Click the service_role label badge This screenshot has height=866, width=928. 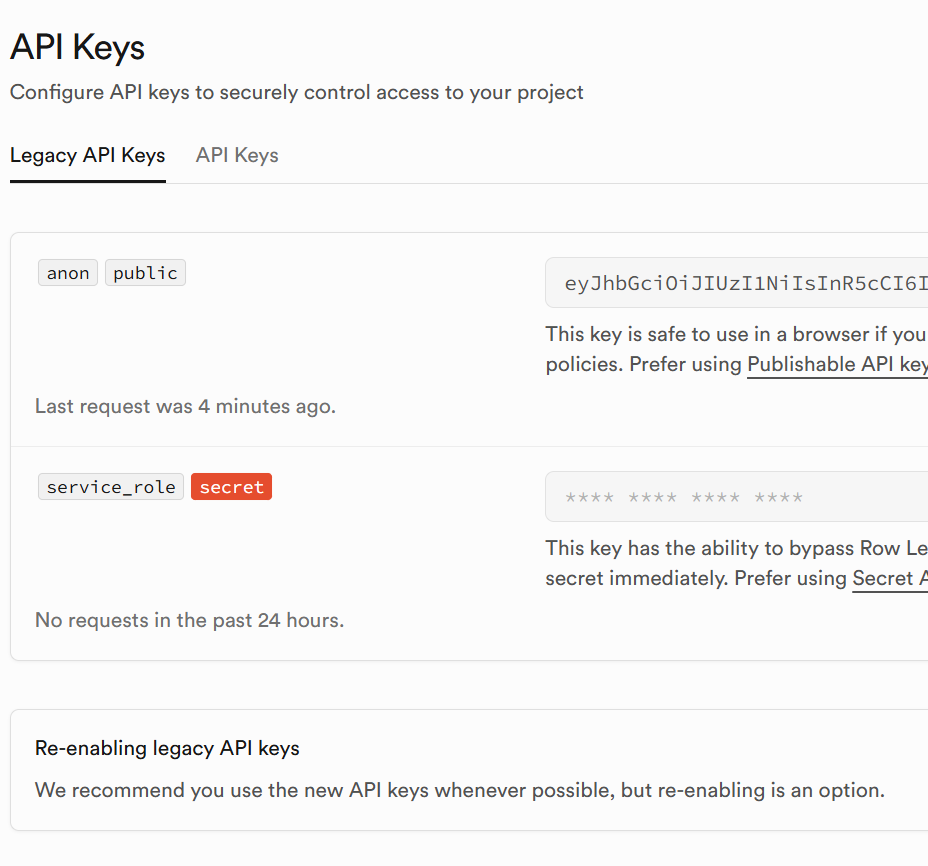[111, 487]
